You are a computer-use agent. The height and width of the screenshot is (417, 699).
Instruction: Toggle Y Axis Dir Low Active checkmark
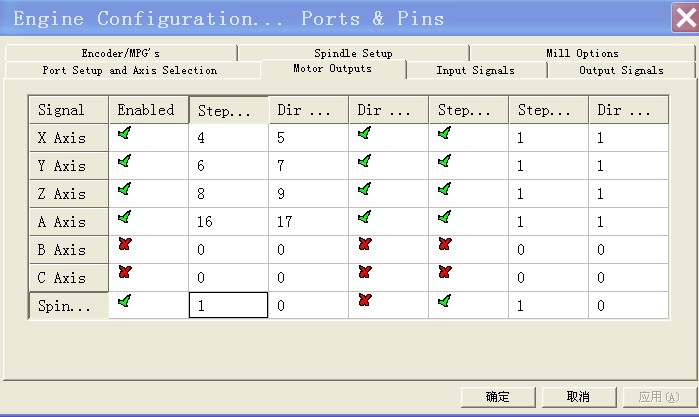364,161
